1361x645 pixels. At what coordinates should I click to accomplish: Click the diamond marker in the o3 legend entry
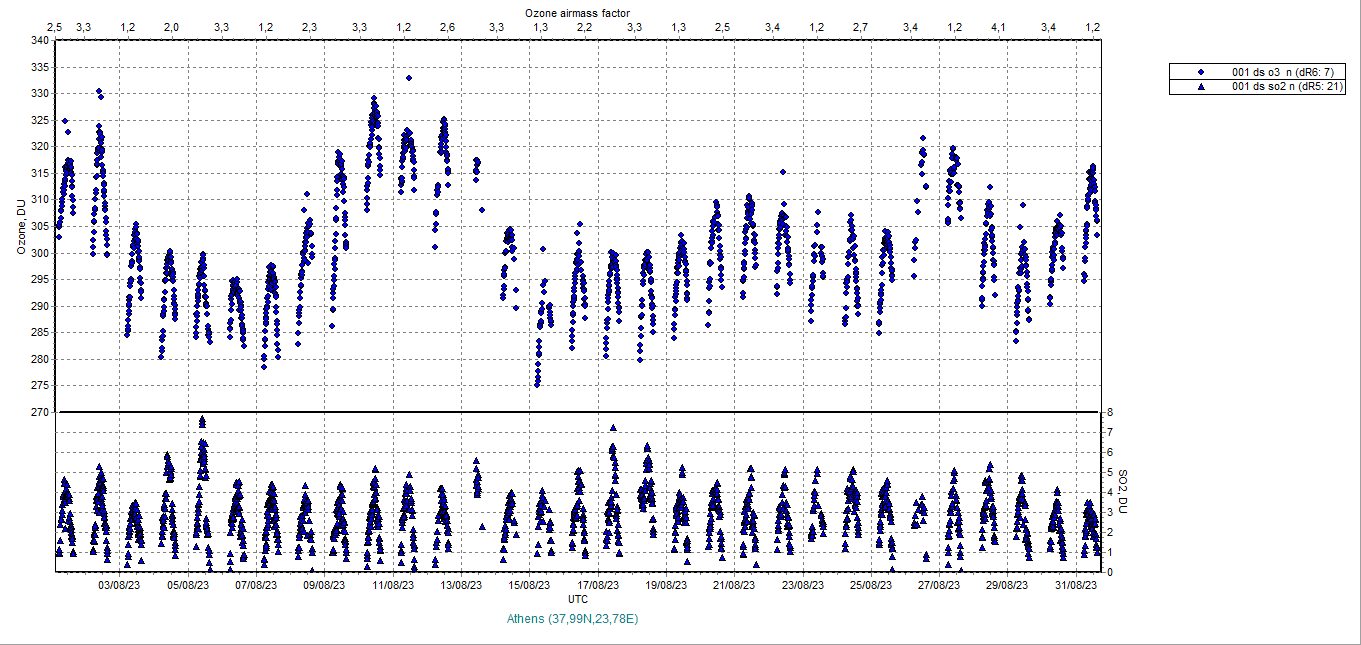point(1201,72)
